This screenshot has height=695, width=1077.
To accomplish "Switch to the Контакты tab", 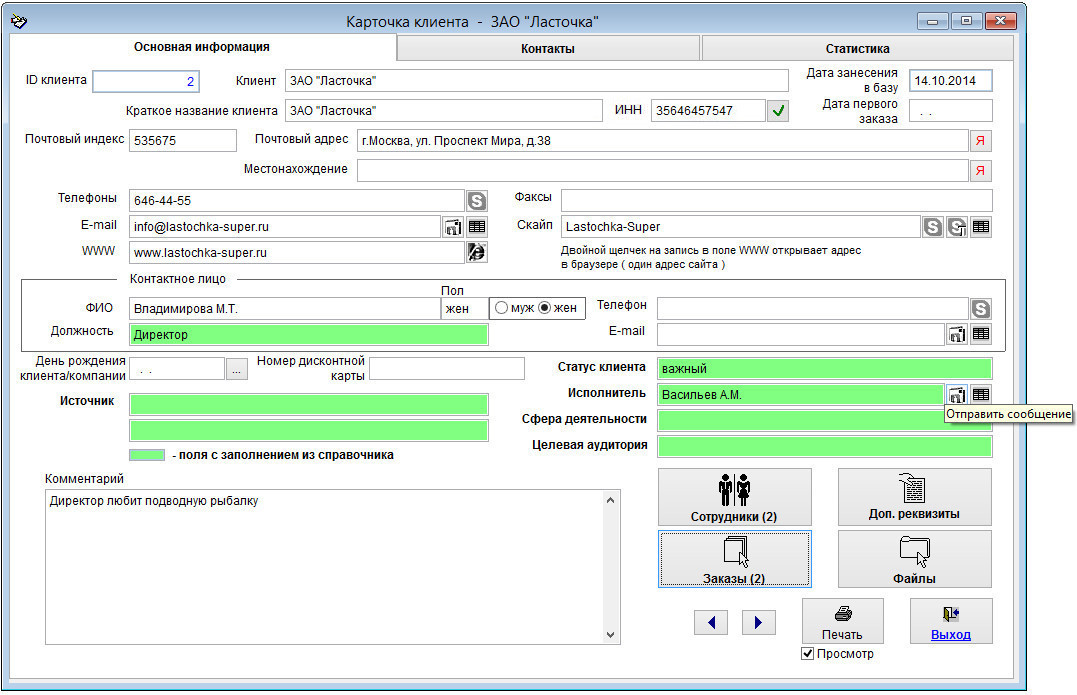I will (x=548, y=48).
